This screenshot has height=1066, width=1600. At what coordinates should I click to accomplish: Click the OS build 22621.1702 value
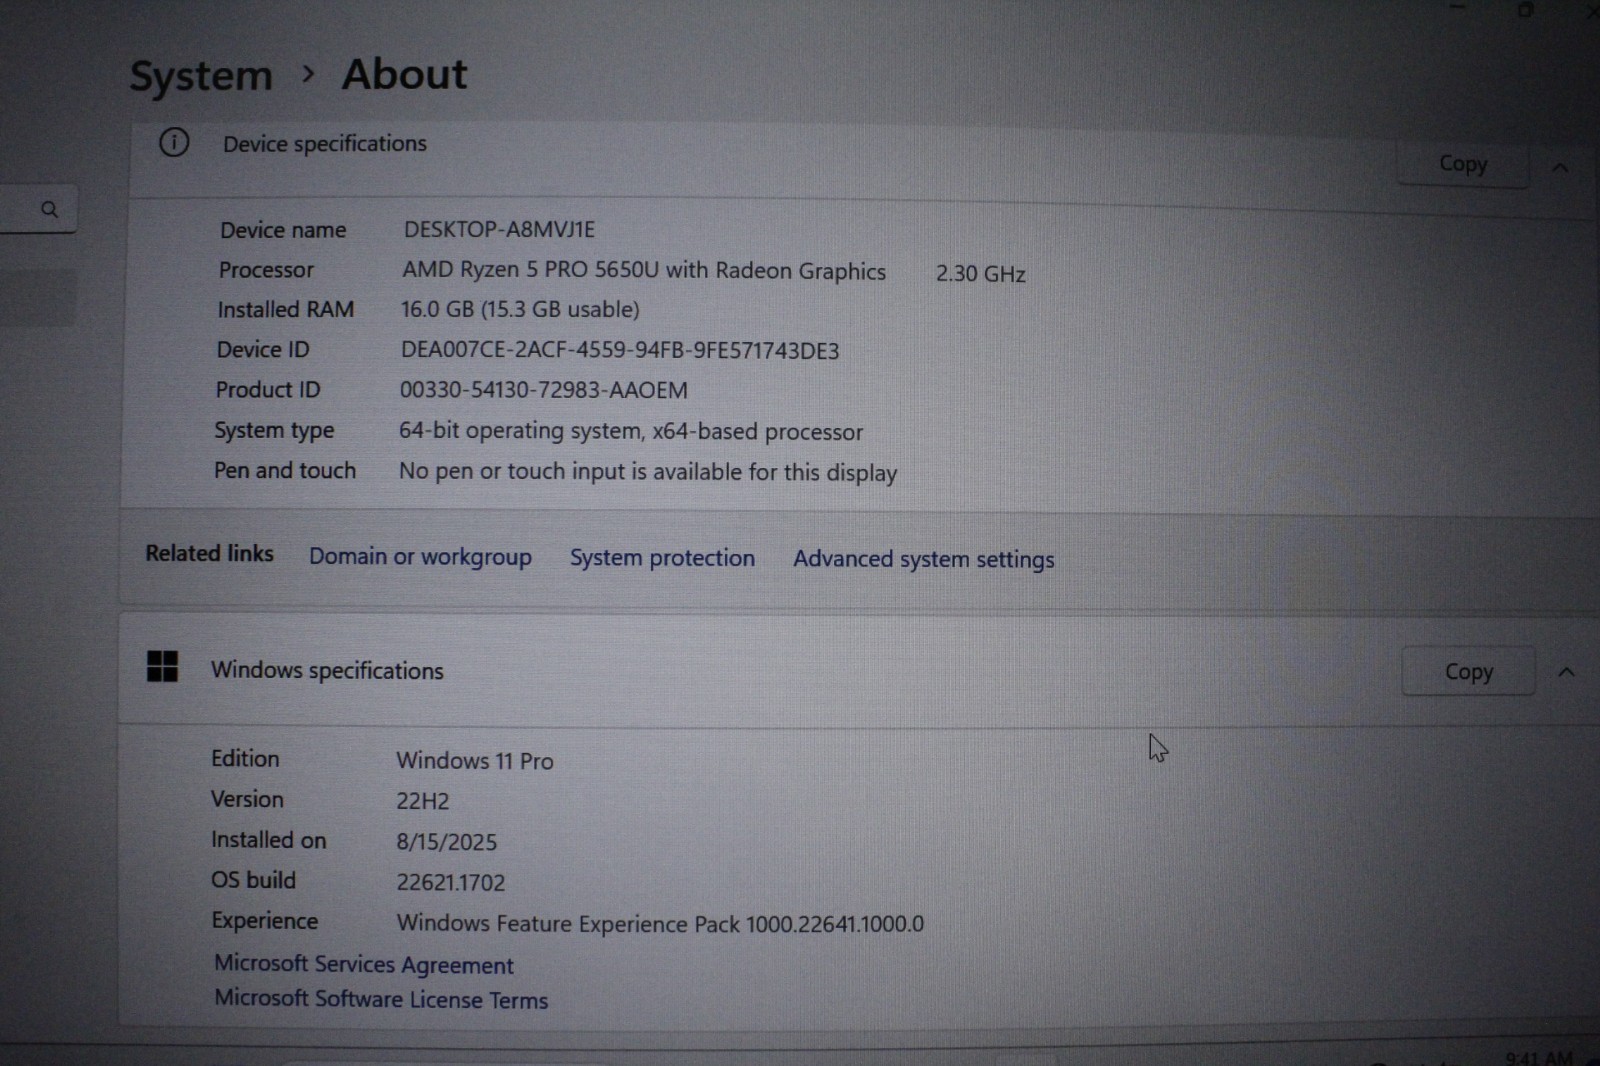451,883
